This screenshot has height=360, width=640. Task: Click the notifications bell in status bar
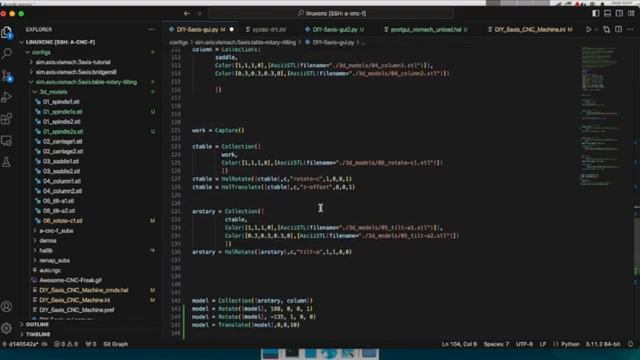pos(631,344)
